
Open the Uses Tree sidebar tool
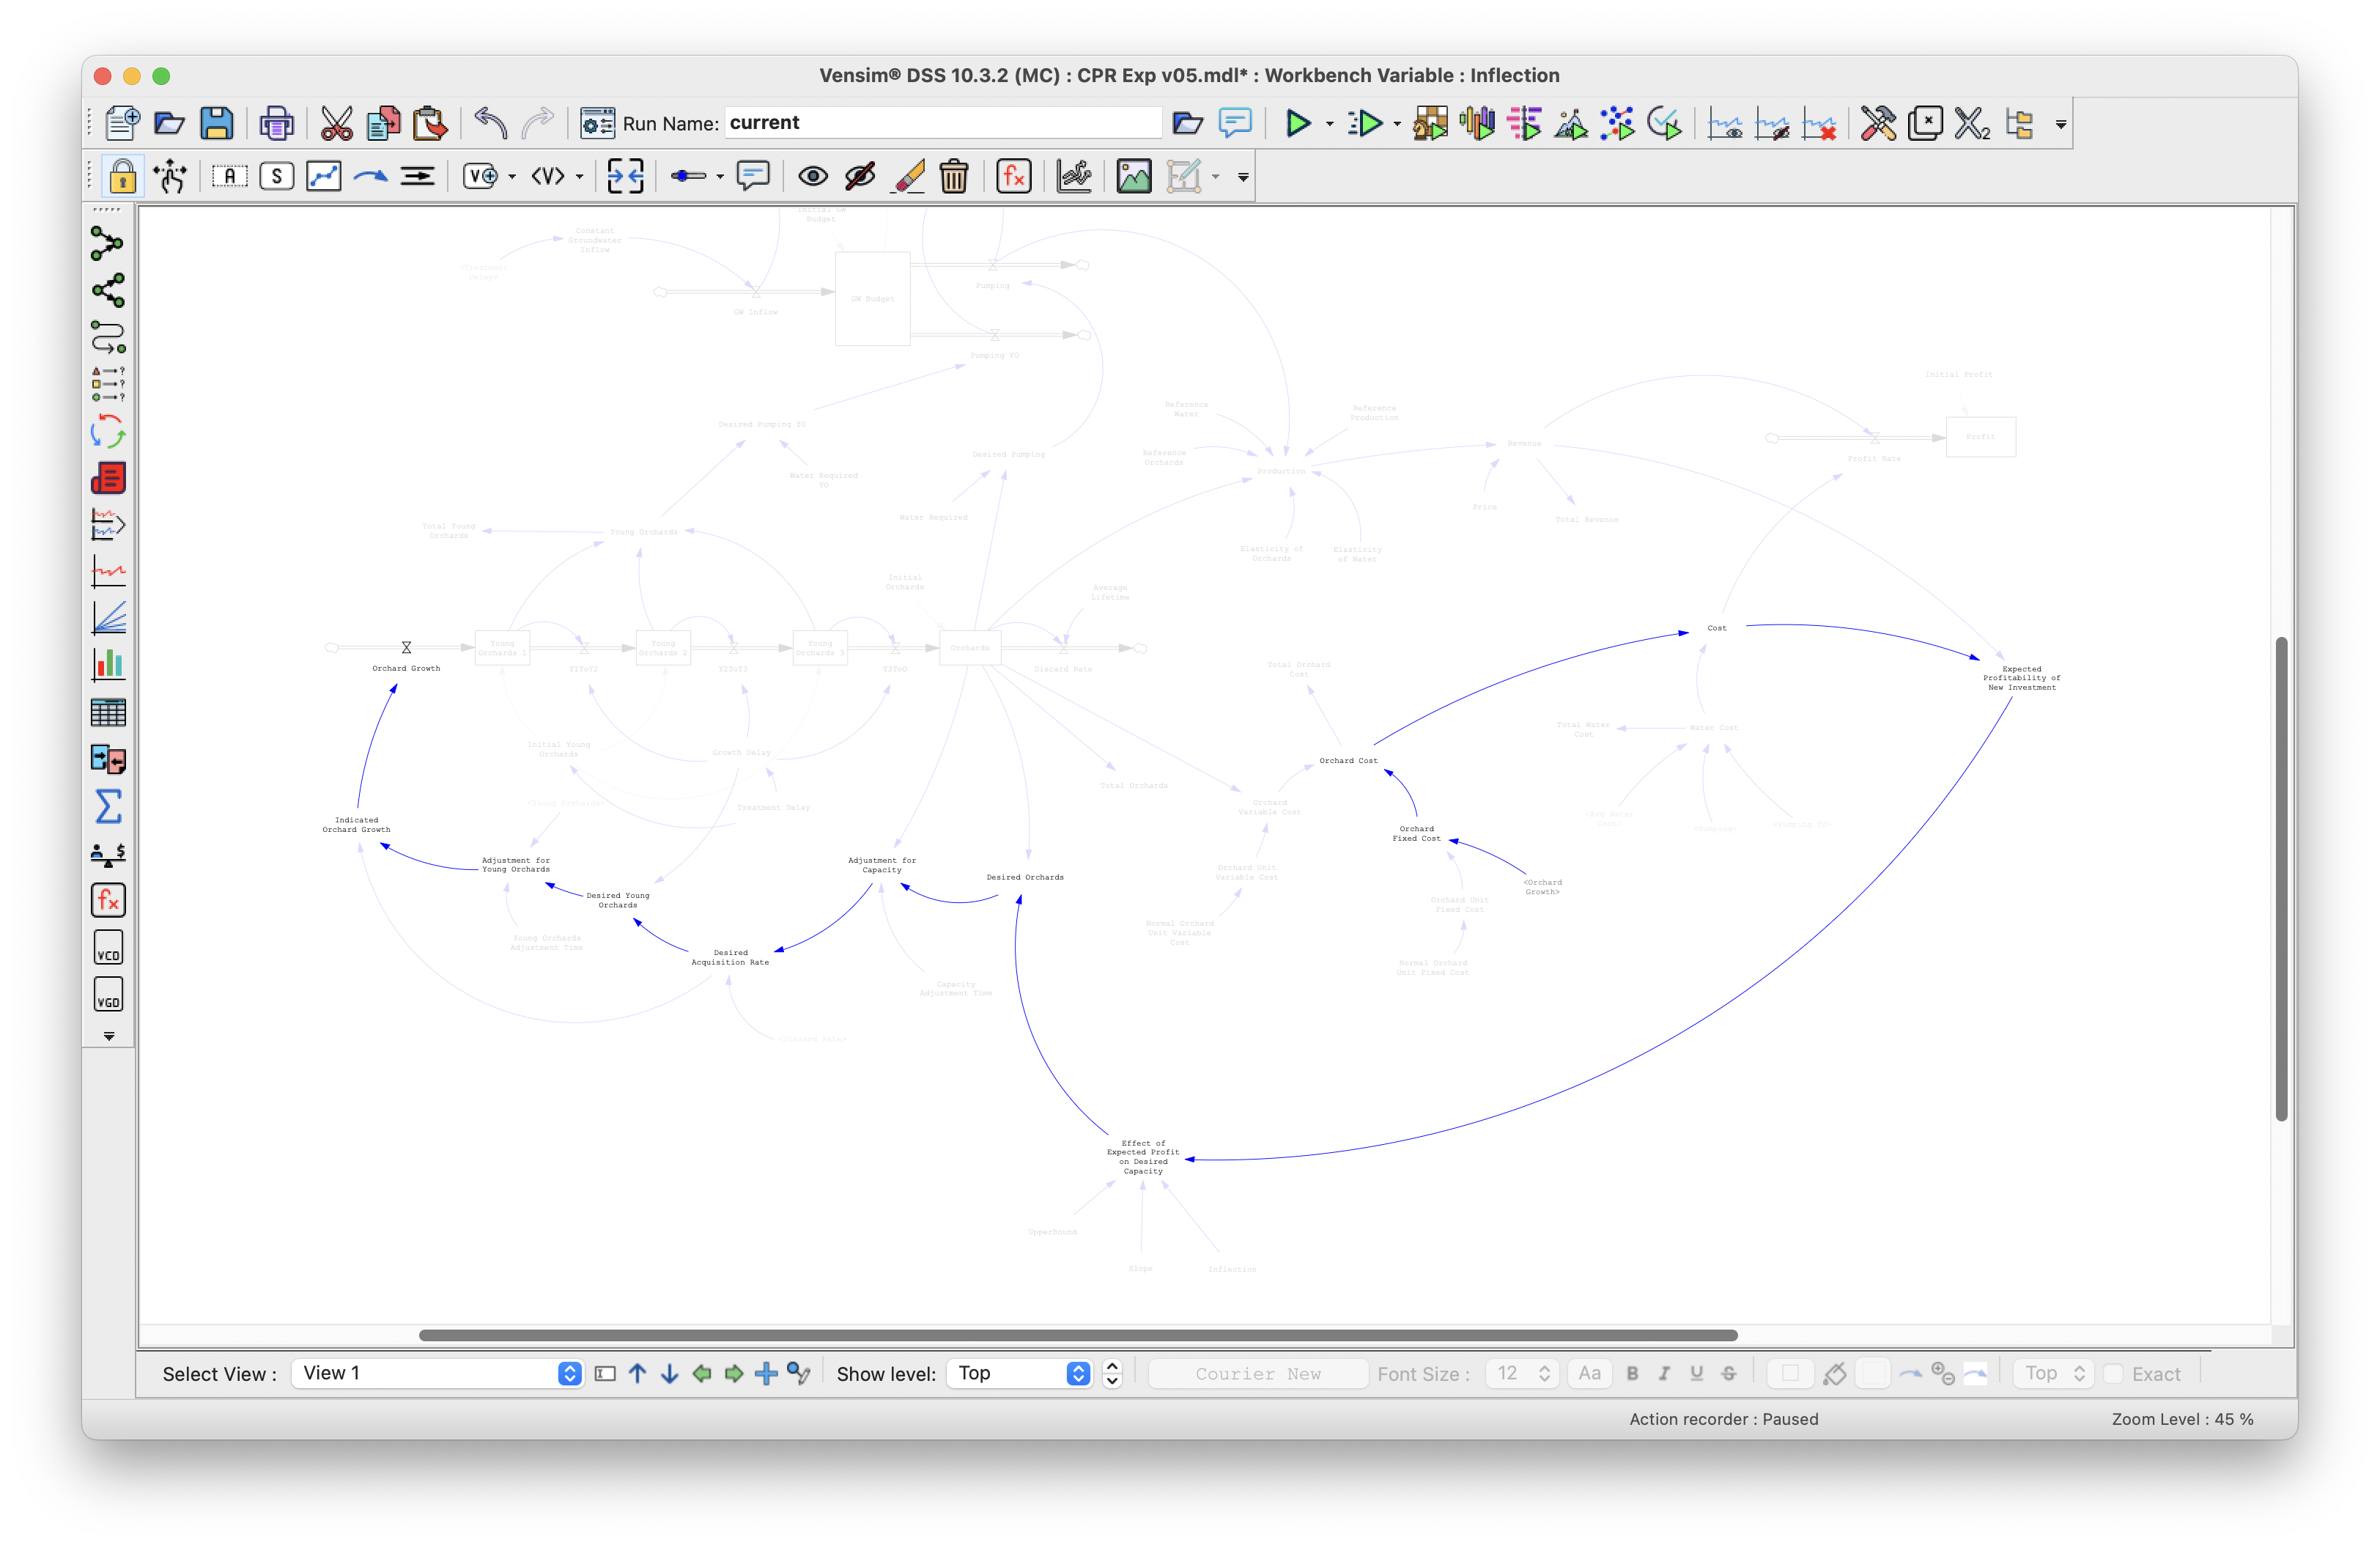point(108,290)
